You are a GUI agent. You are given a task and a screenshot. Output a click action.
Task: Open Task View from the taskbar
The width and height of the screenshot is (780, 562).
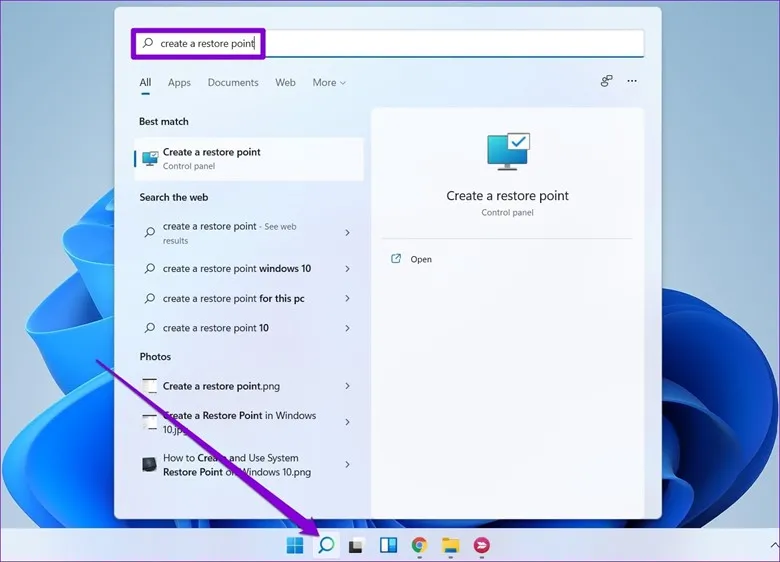click(x=356, y=545)
